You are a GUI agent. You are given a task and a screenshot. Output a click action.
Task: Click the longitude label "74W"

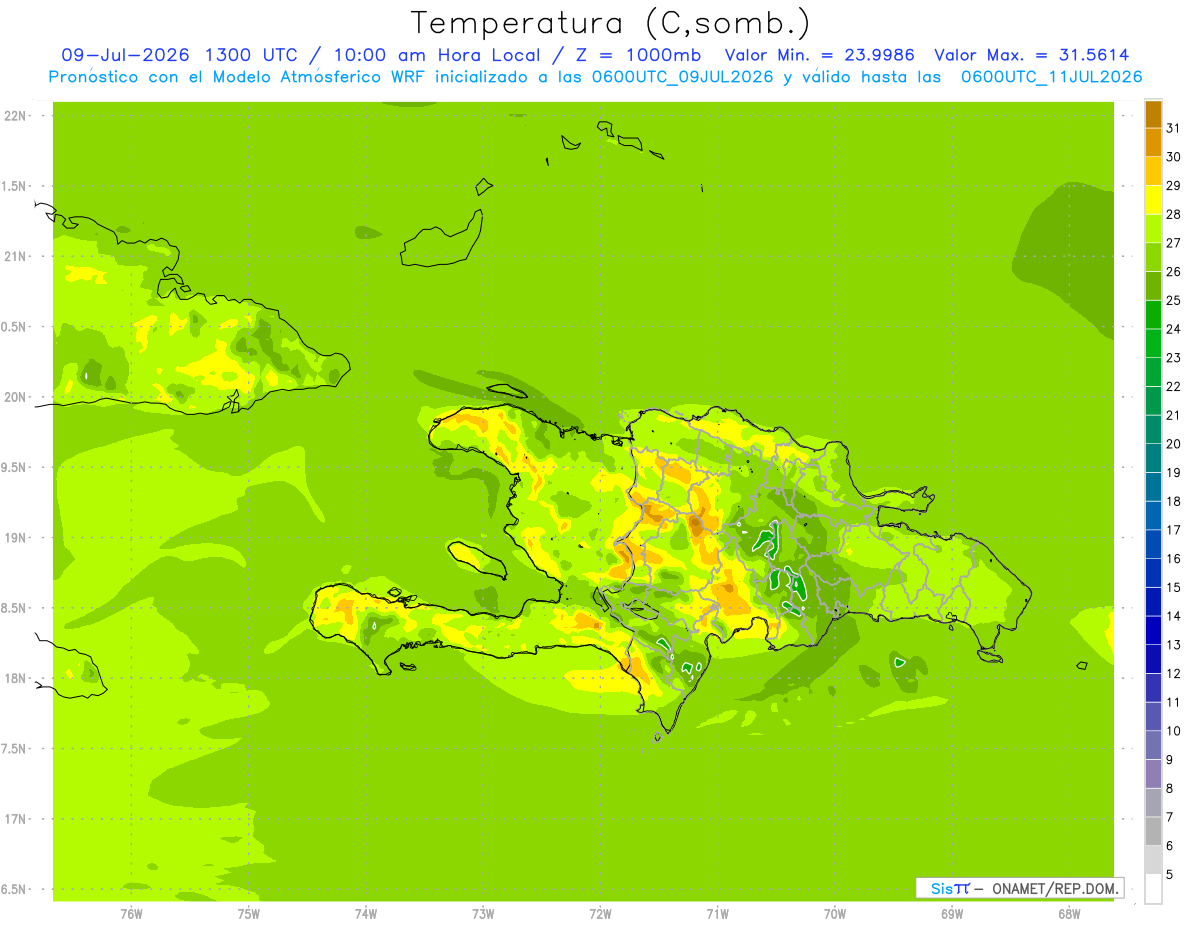point(366,914)
